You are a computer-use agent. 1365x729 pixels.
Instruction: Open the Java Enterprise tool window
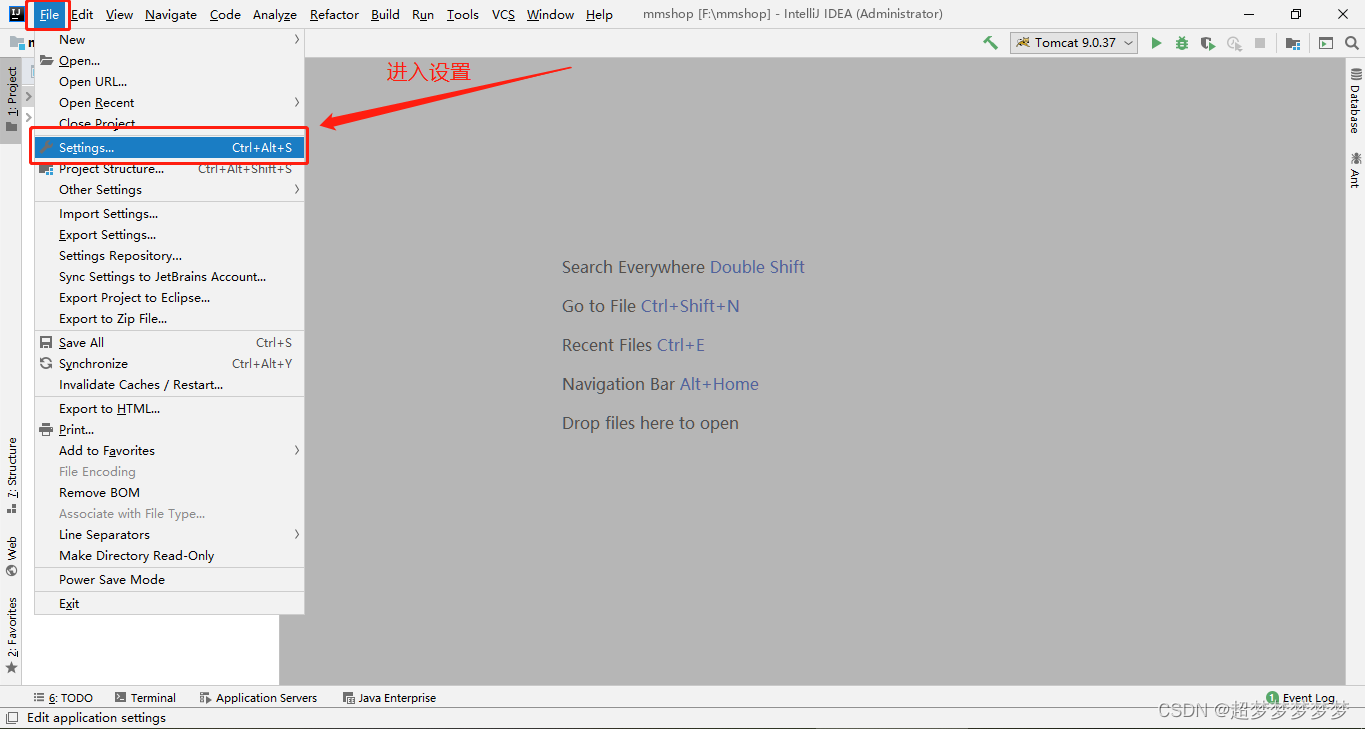pos(389,698)
